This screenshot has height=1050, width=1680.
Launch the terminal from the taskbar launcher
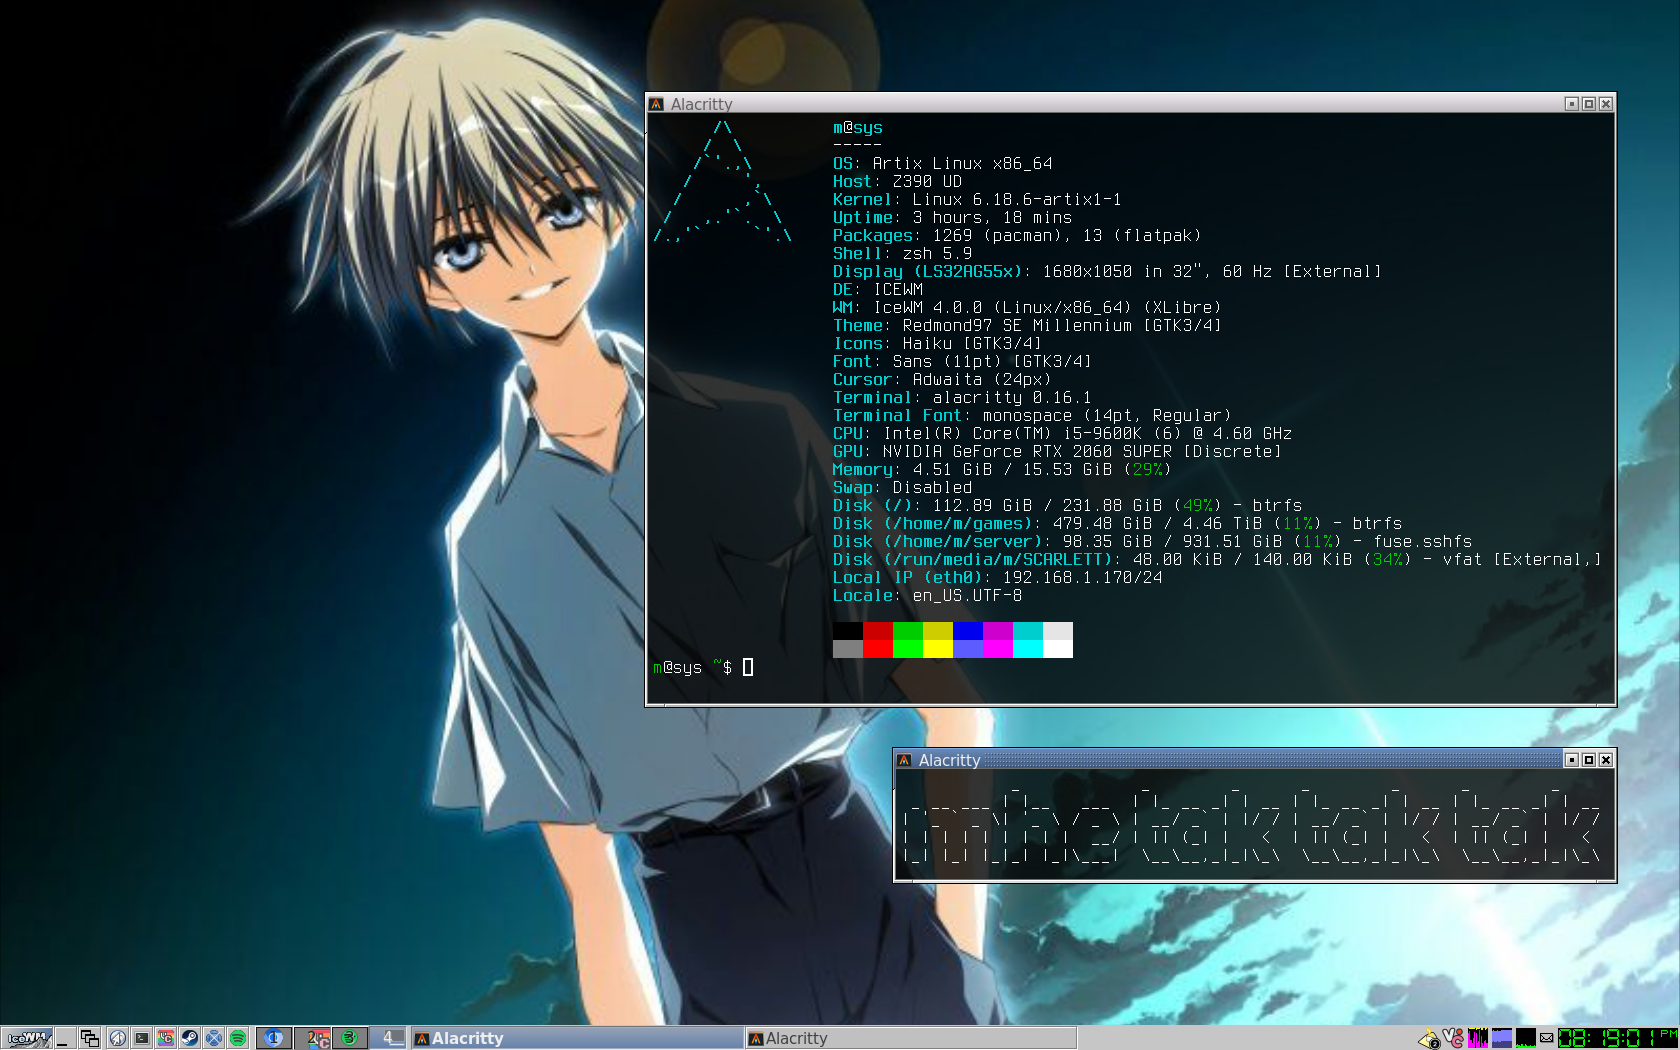coord(142,1038)
